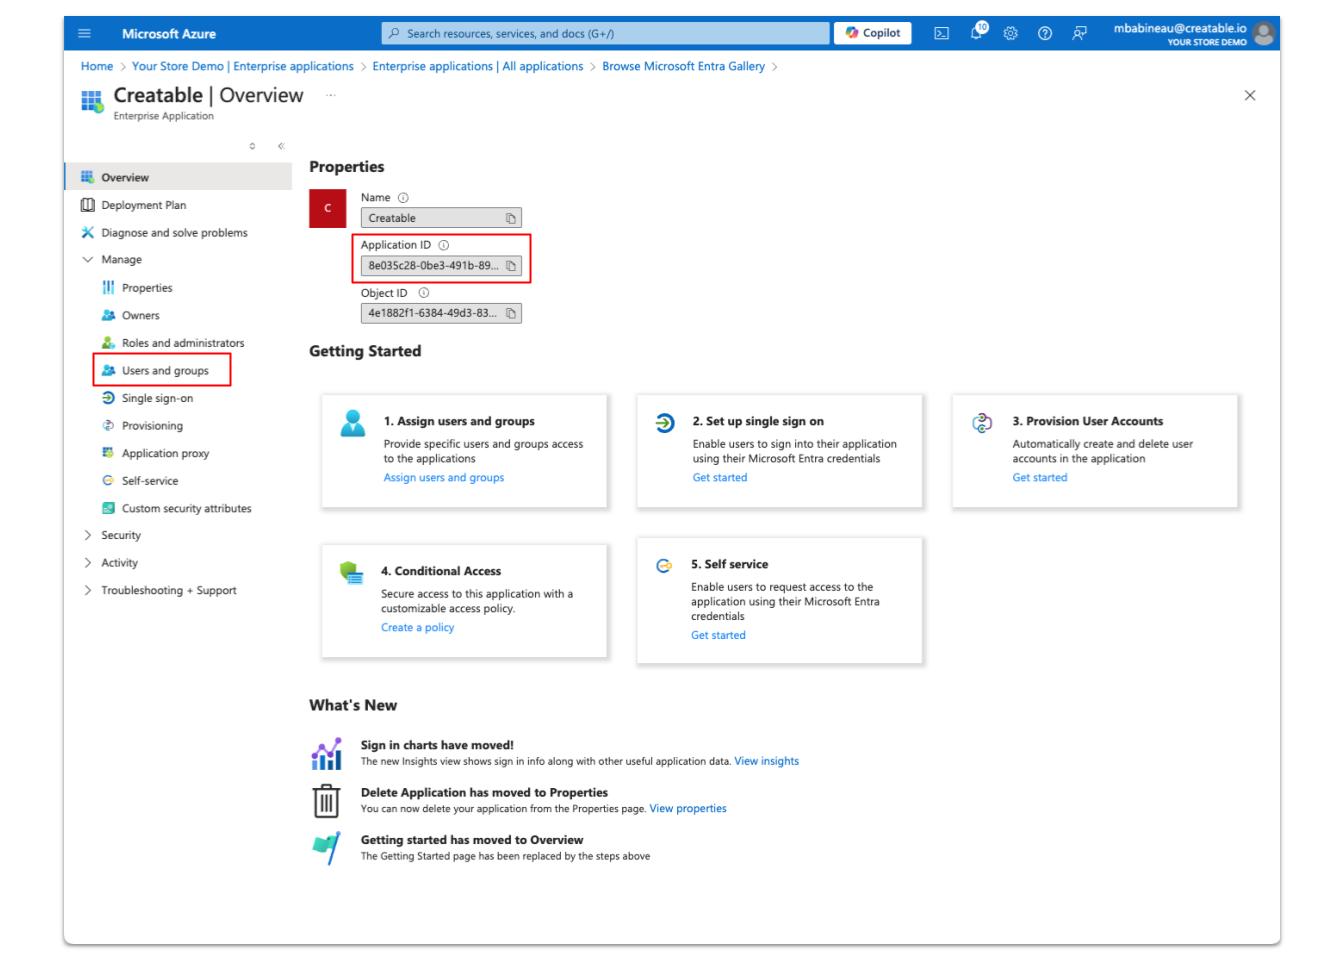Open the portal settings gear
Viewport: 1344px width, 960px height.
click(x=1010, y=34)
